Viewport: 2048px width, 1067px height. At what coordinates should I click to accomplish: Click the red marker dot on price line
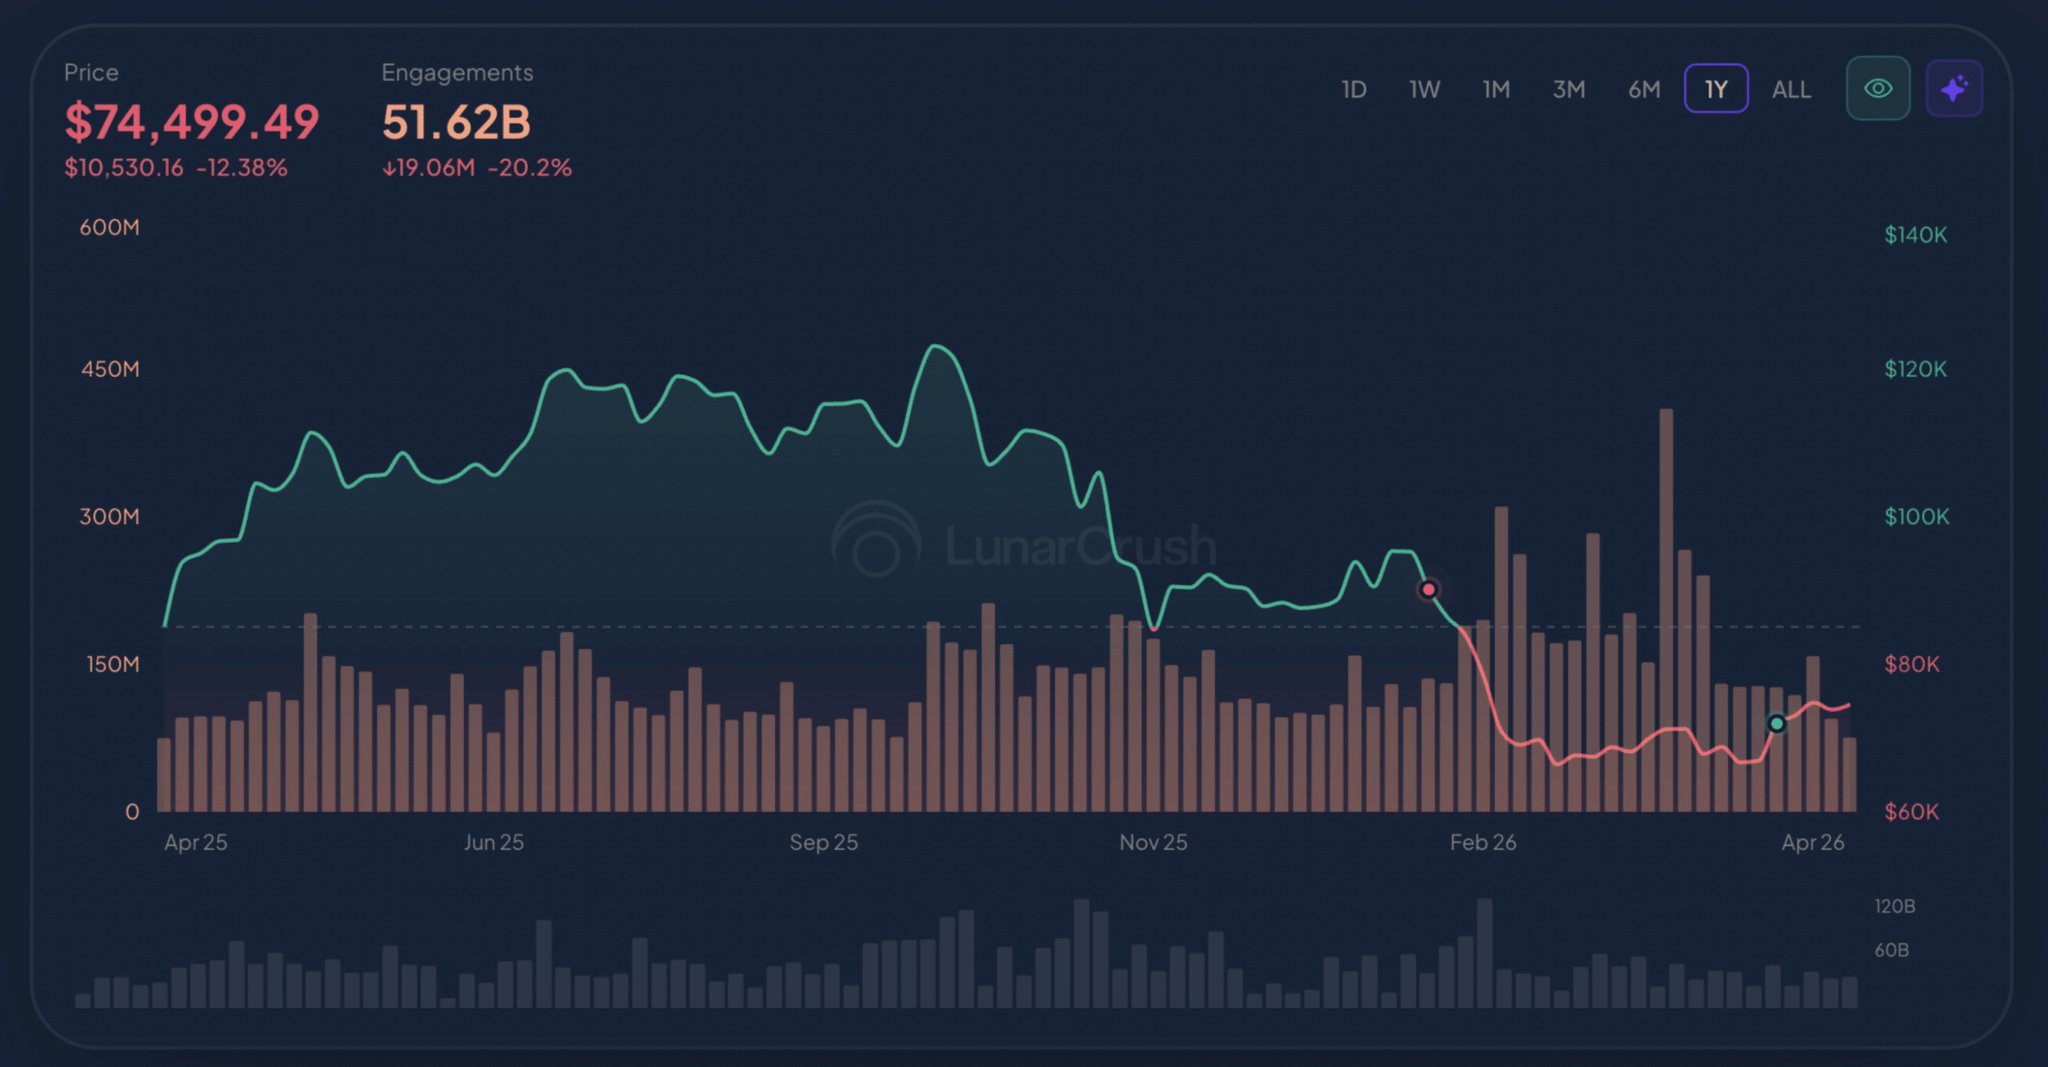tap(1429, 589)
